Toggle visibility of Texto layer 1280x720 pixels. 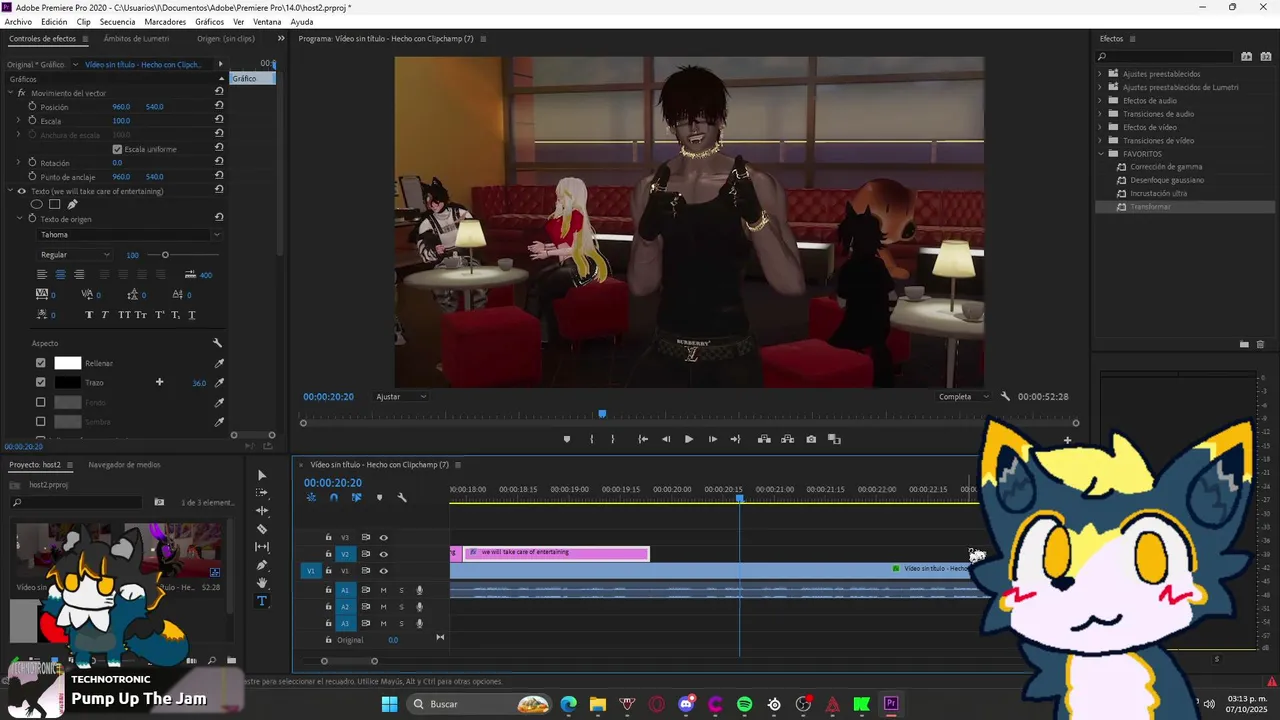22,191
